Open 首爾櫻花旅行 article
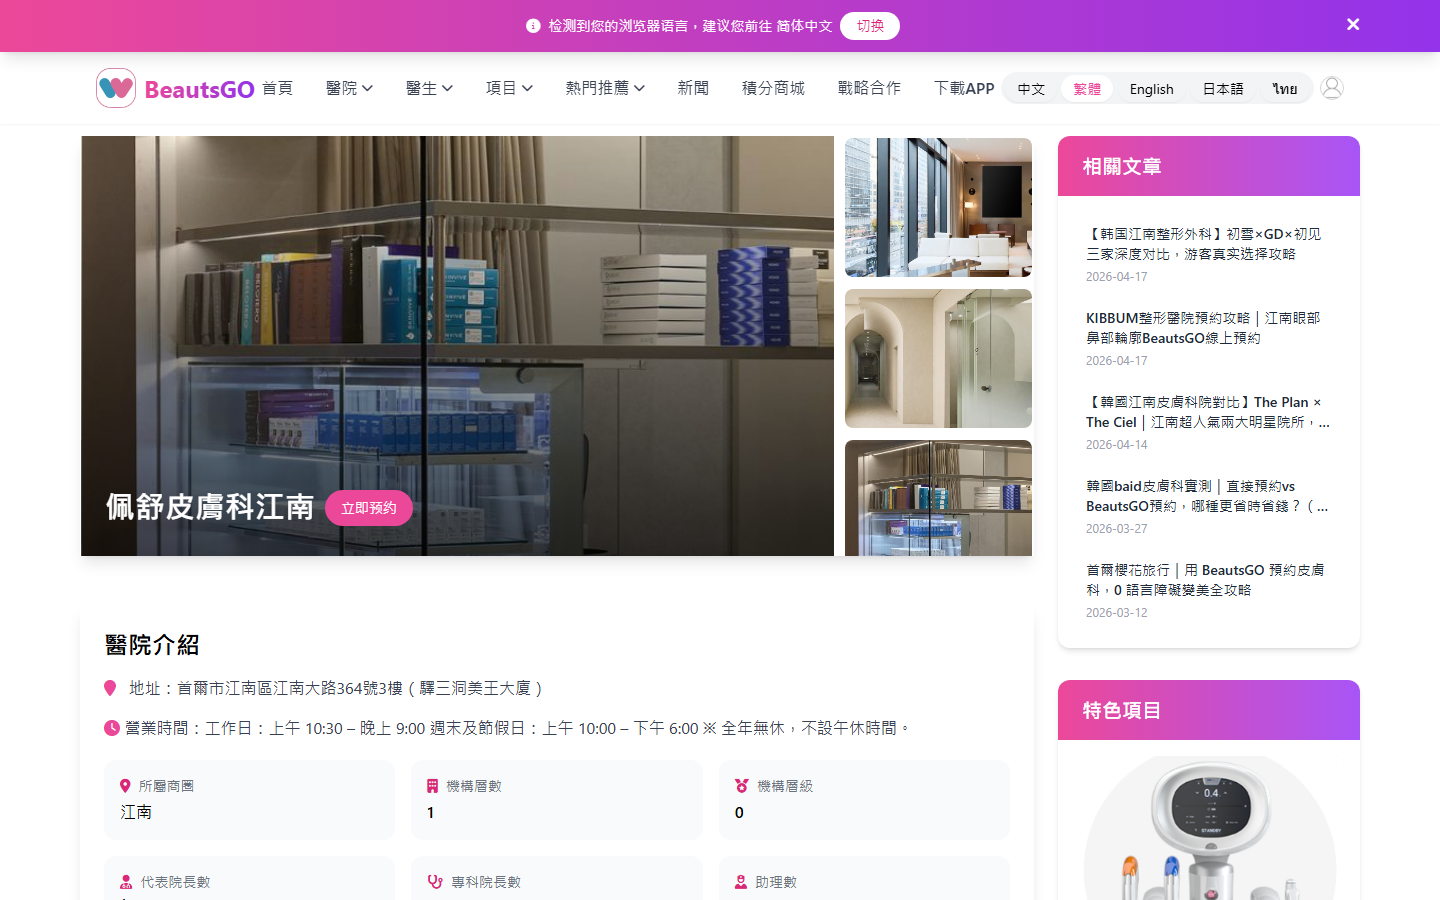The image size is (1440, 900). click(x=1206, y=580)
